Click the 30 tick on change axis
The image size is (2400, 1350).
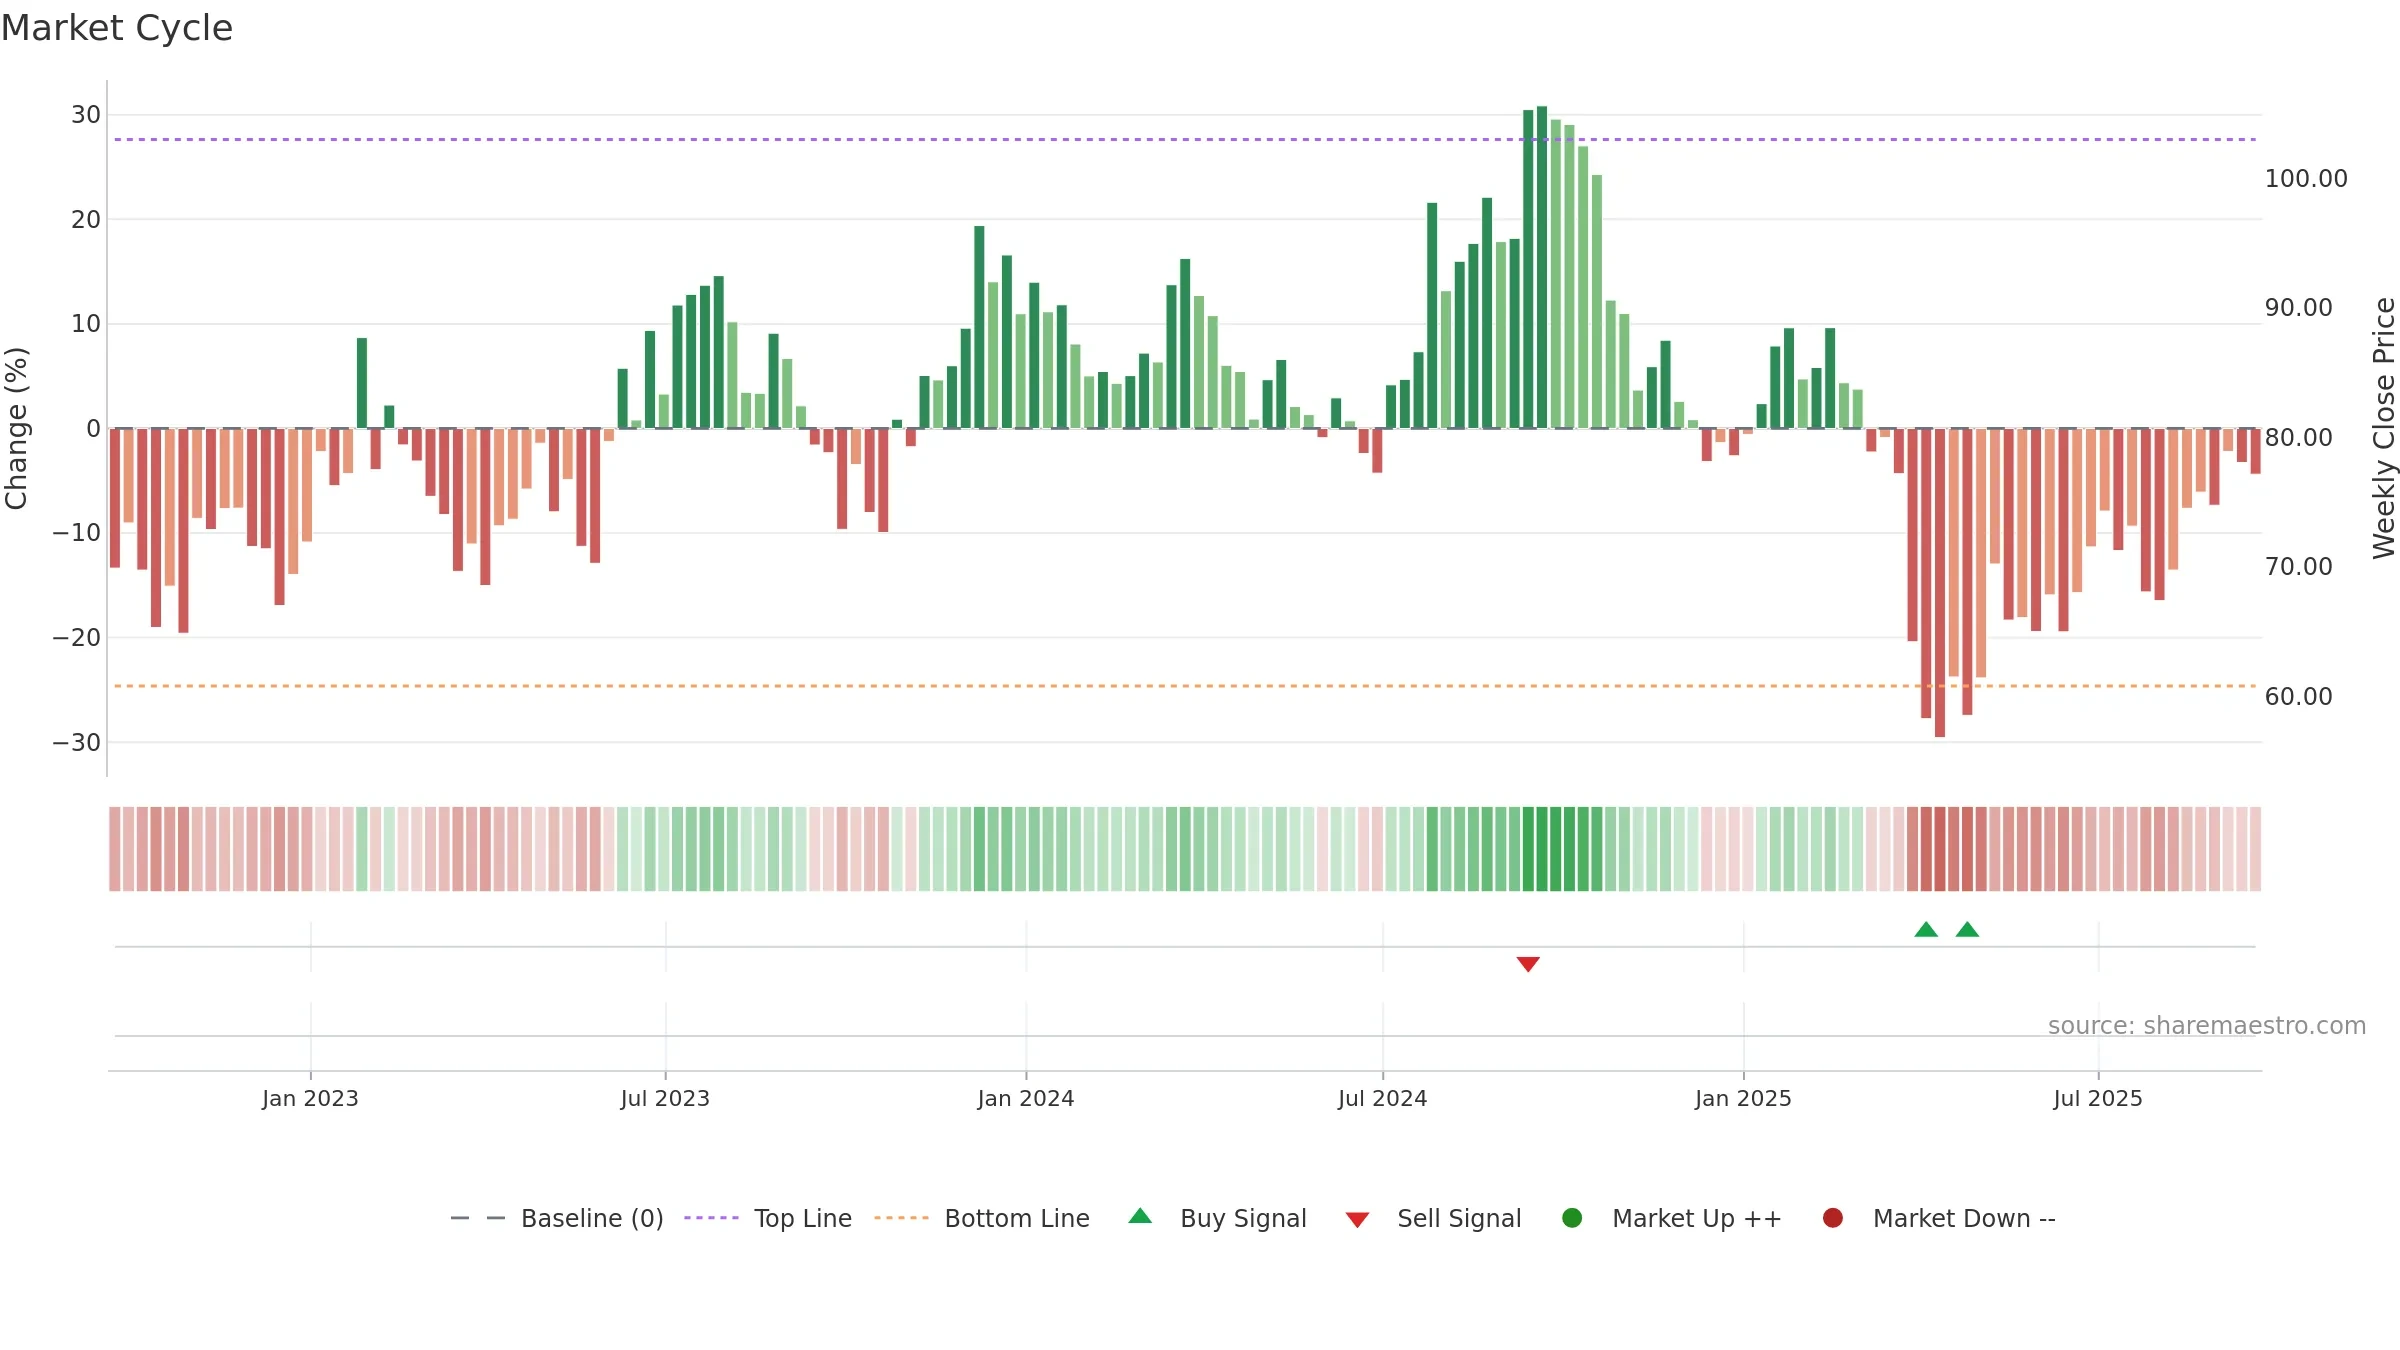tap(86, 115)
